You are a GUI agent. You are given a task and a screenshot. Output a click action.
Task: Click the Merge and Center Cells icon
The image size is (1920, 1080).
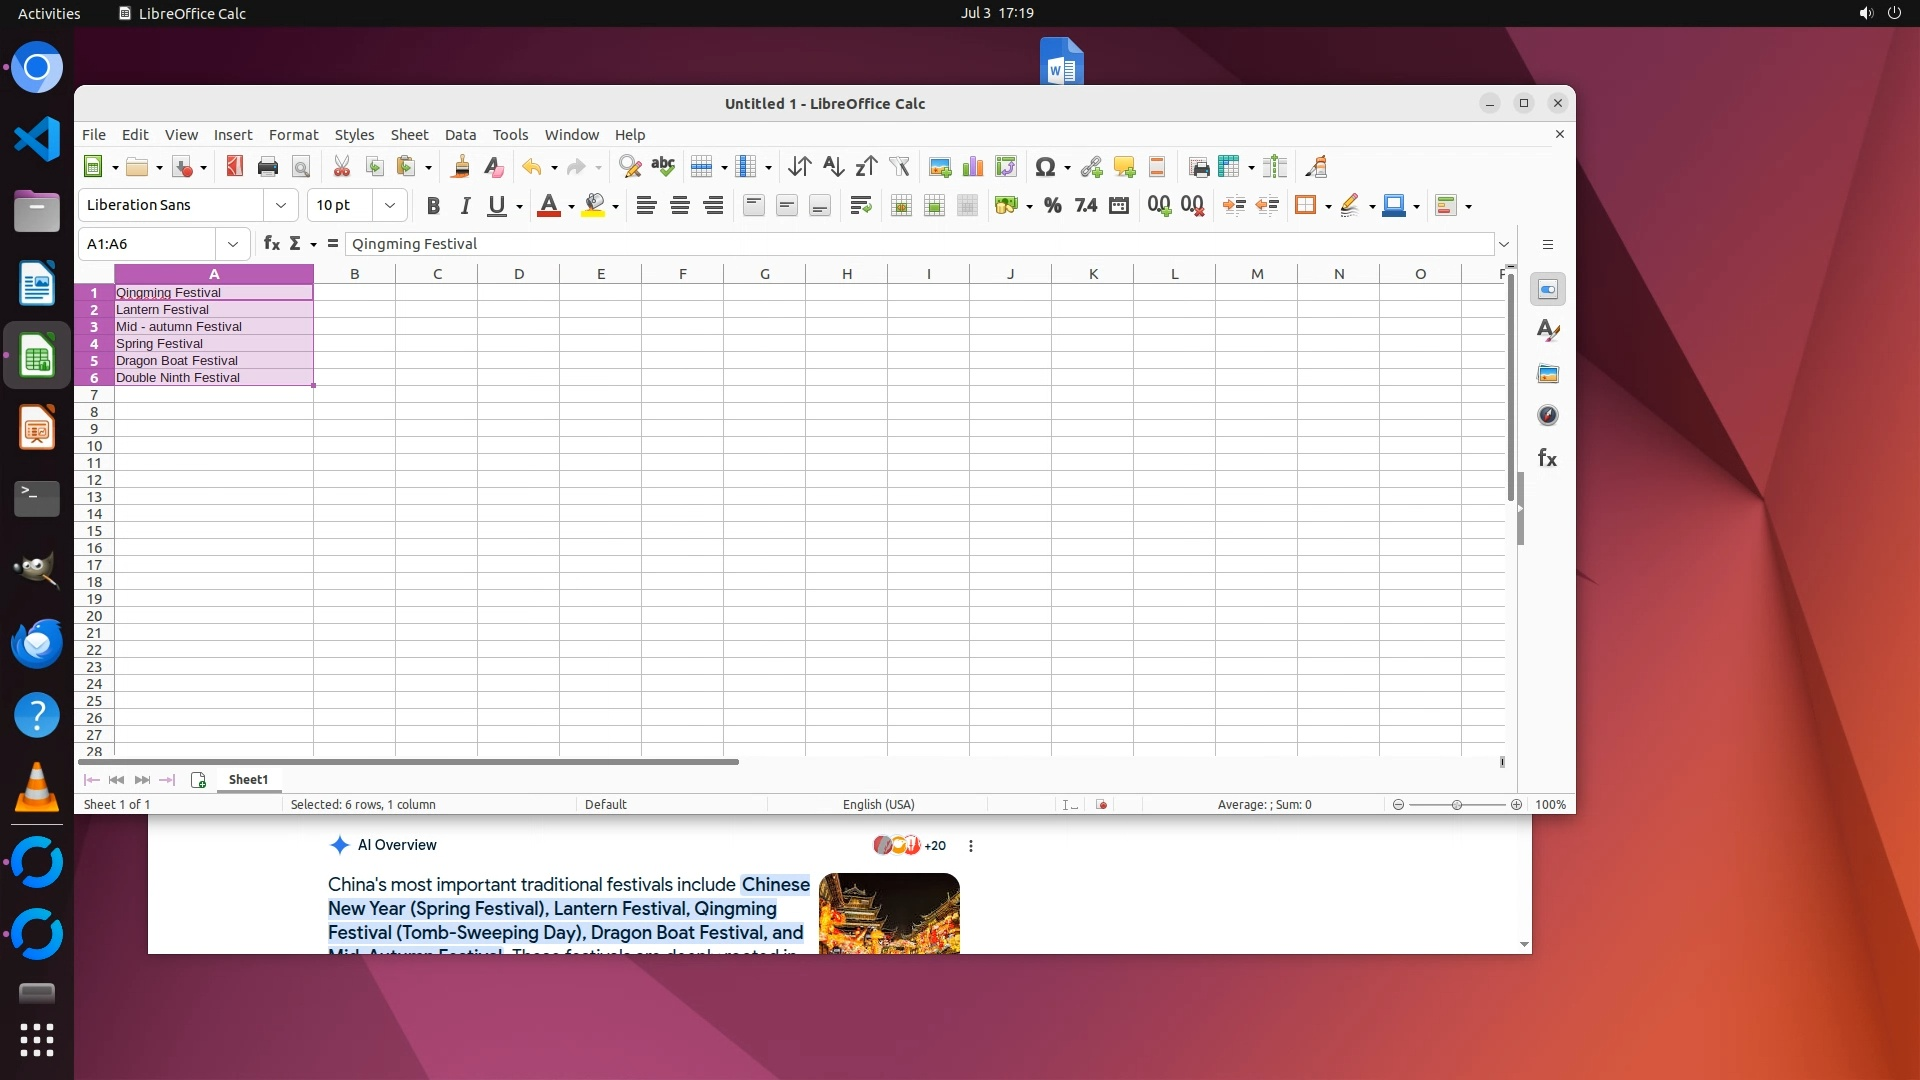pos(900,206)
